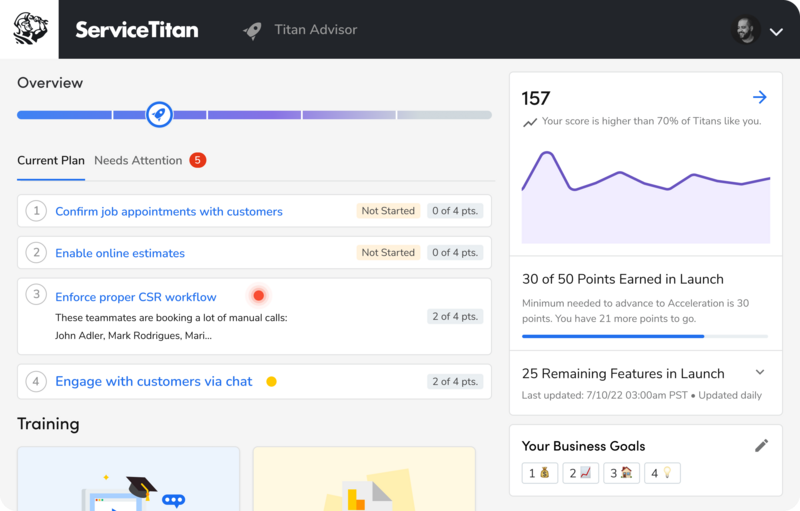Open Confirm job appointments with customers
800x511 pixels.
pyautogui.click(x=169, y=211)
